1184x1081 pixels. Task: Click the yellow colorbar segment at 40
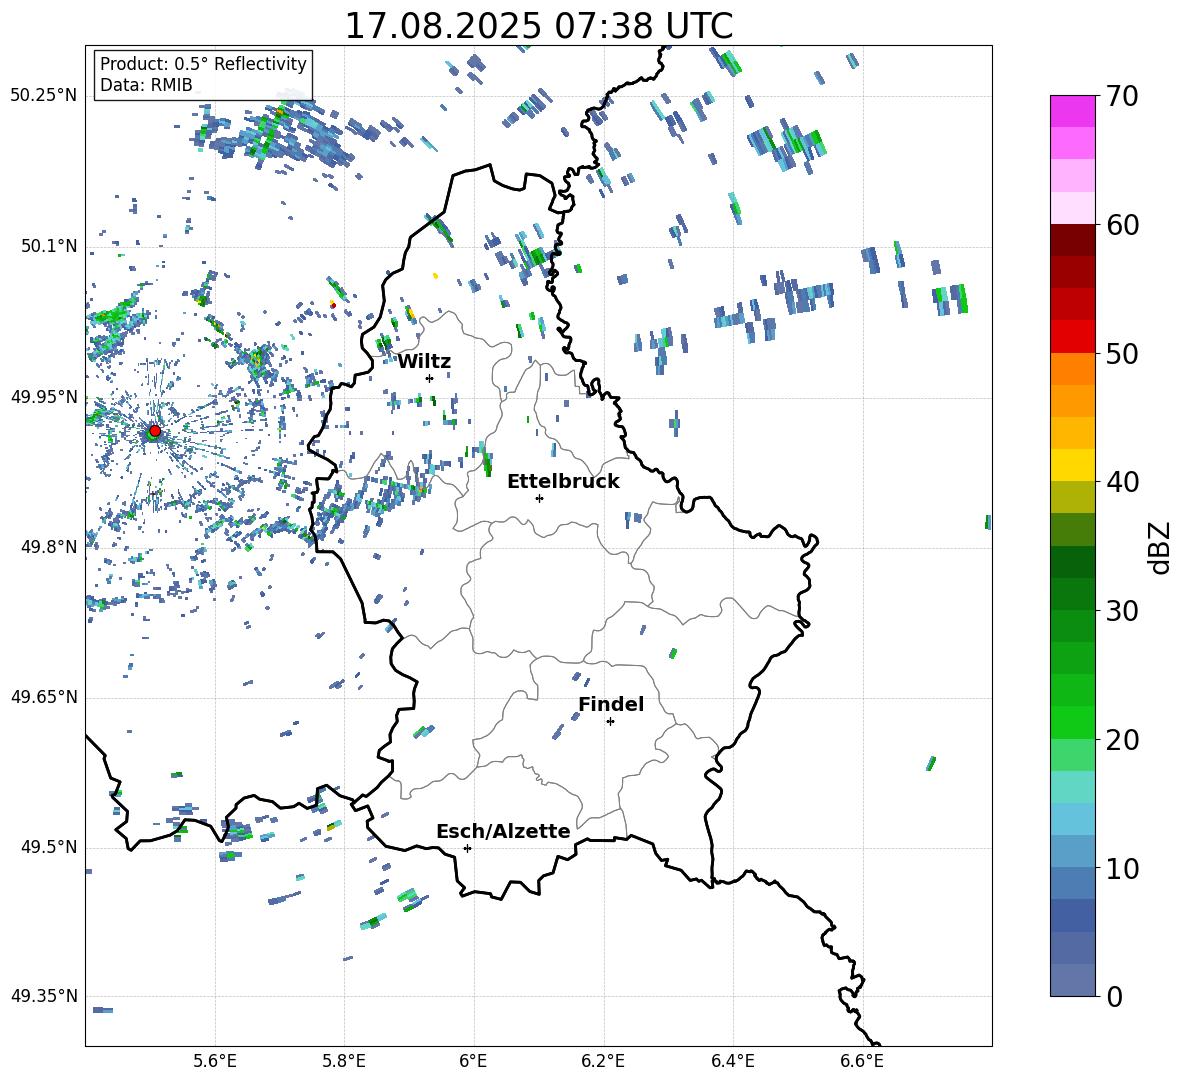(x=1073, y=465)
